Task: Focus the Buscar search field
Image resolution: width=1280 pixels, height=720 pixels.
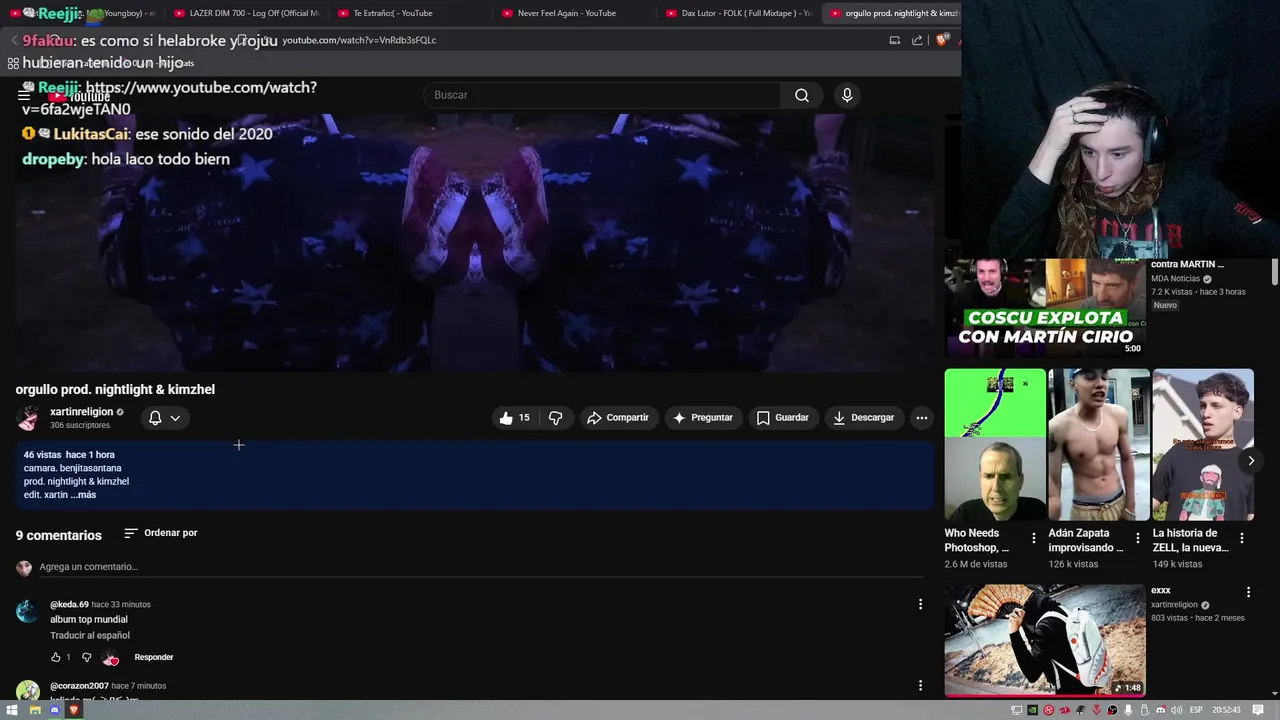Action: point(602,95)
